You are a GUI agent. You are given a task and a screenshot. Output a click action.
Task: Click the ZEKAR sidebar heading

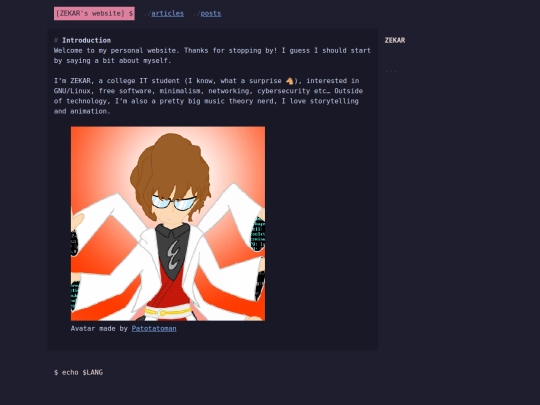coord(395,40)
